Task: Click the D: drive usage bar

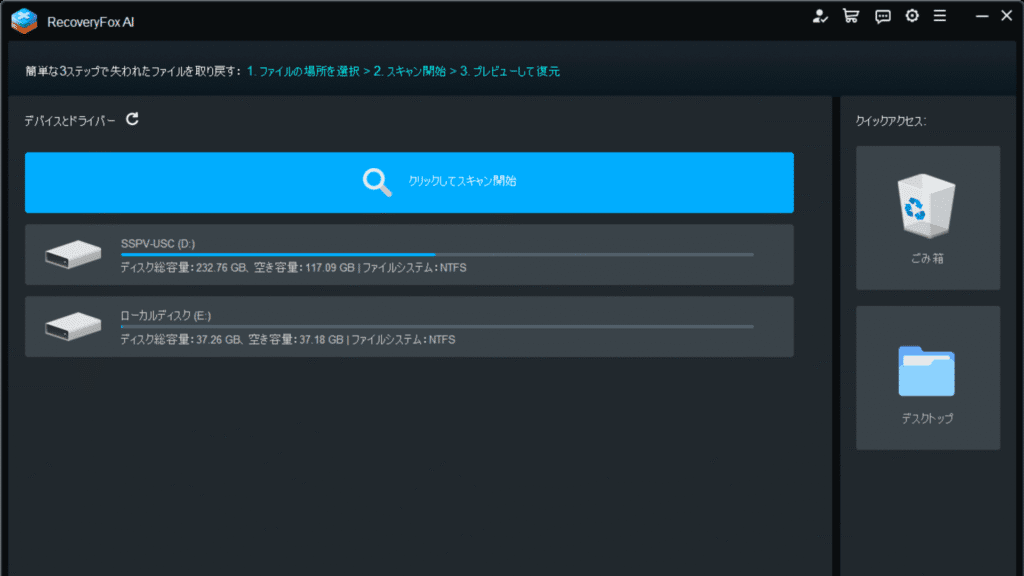Action: point(437,255)
